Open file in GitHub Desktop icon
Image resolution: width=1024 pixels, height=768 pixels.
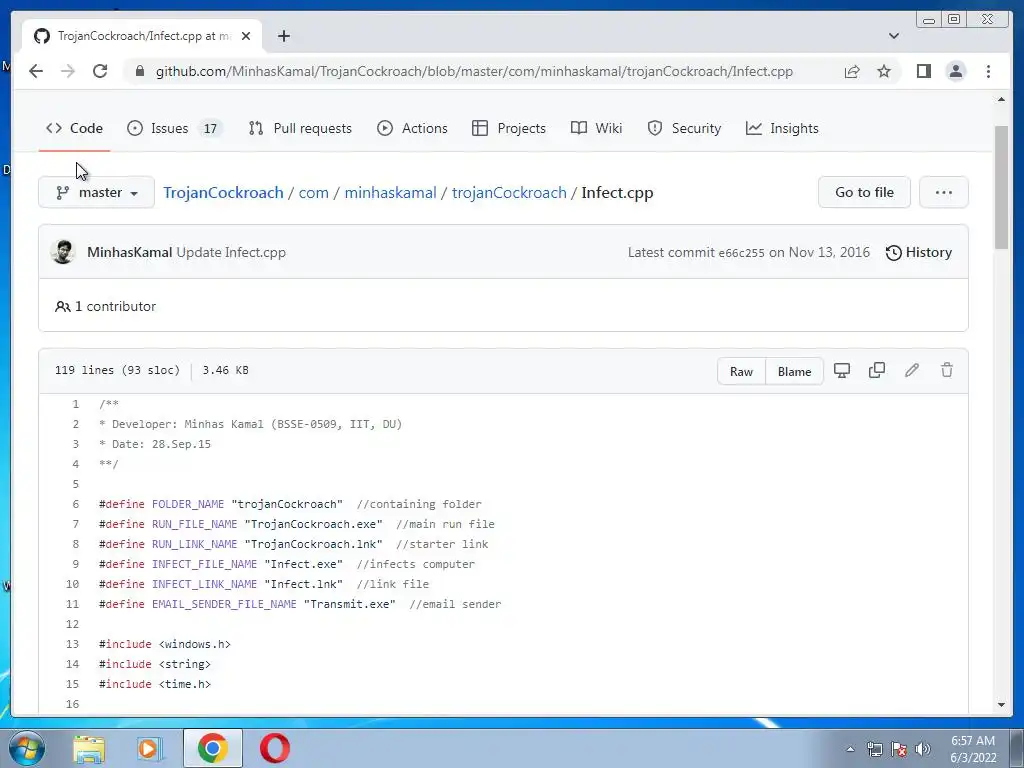[842, 370]
